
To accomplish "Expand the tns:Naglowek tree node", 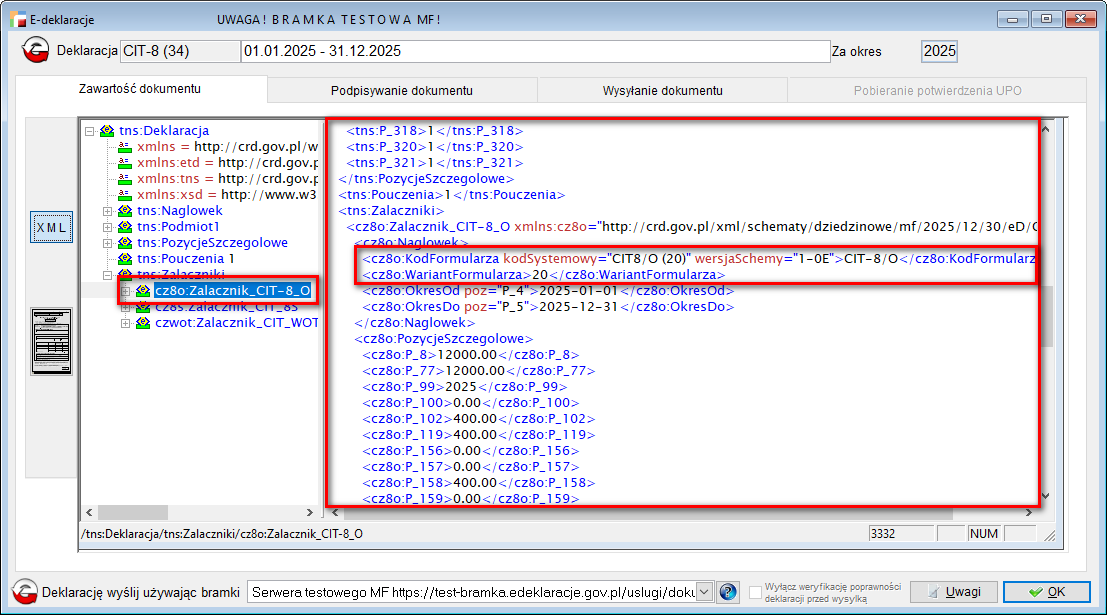I will click(x=108, y=211).
